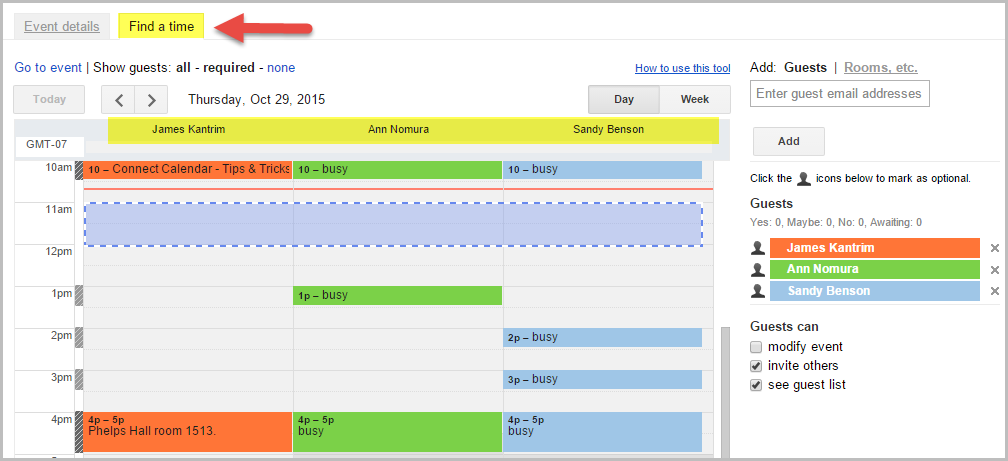Toggle the person icon next to Sandy Benson

pyautogui.click(x=758, y=291)
